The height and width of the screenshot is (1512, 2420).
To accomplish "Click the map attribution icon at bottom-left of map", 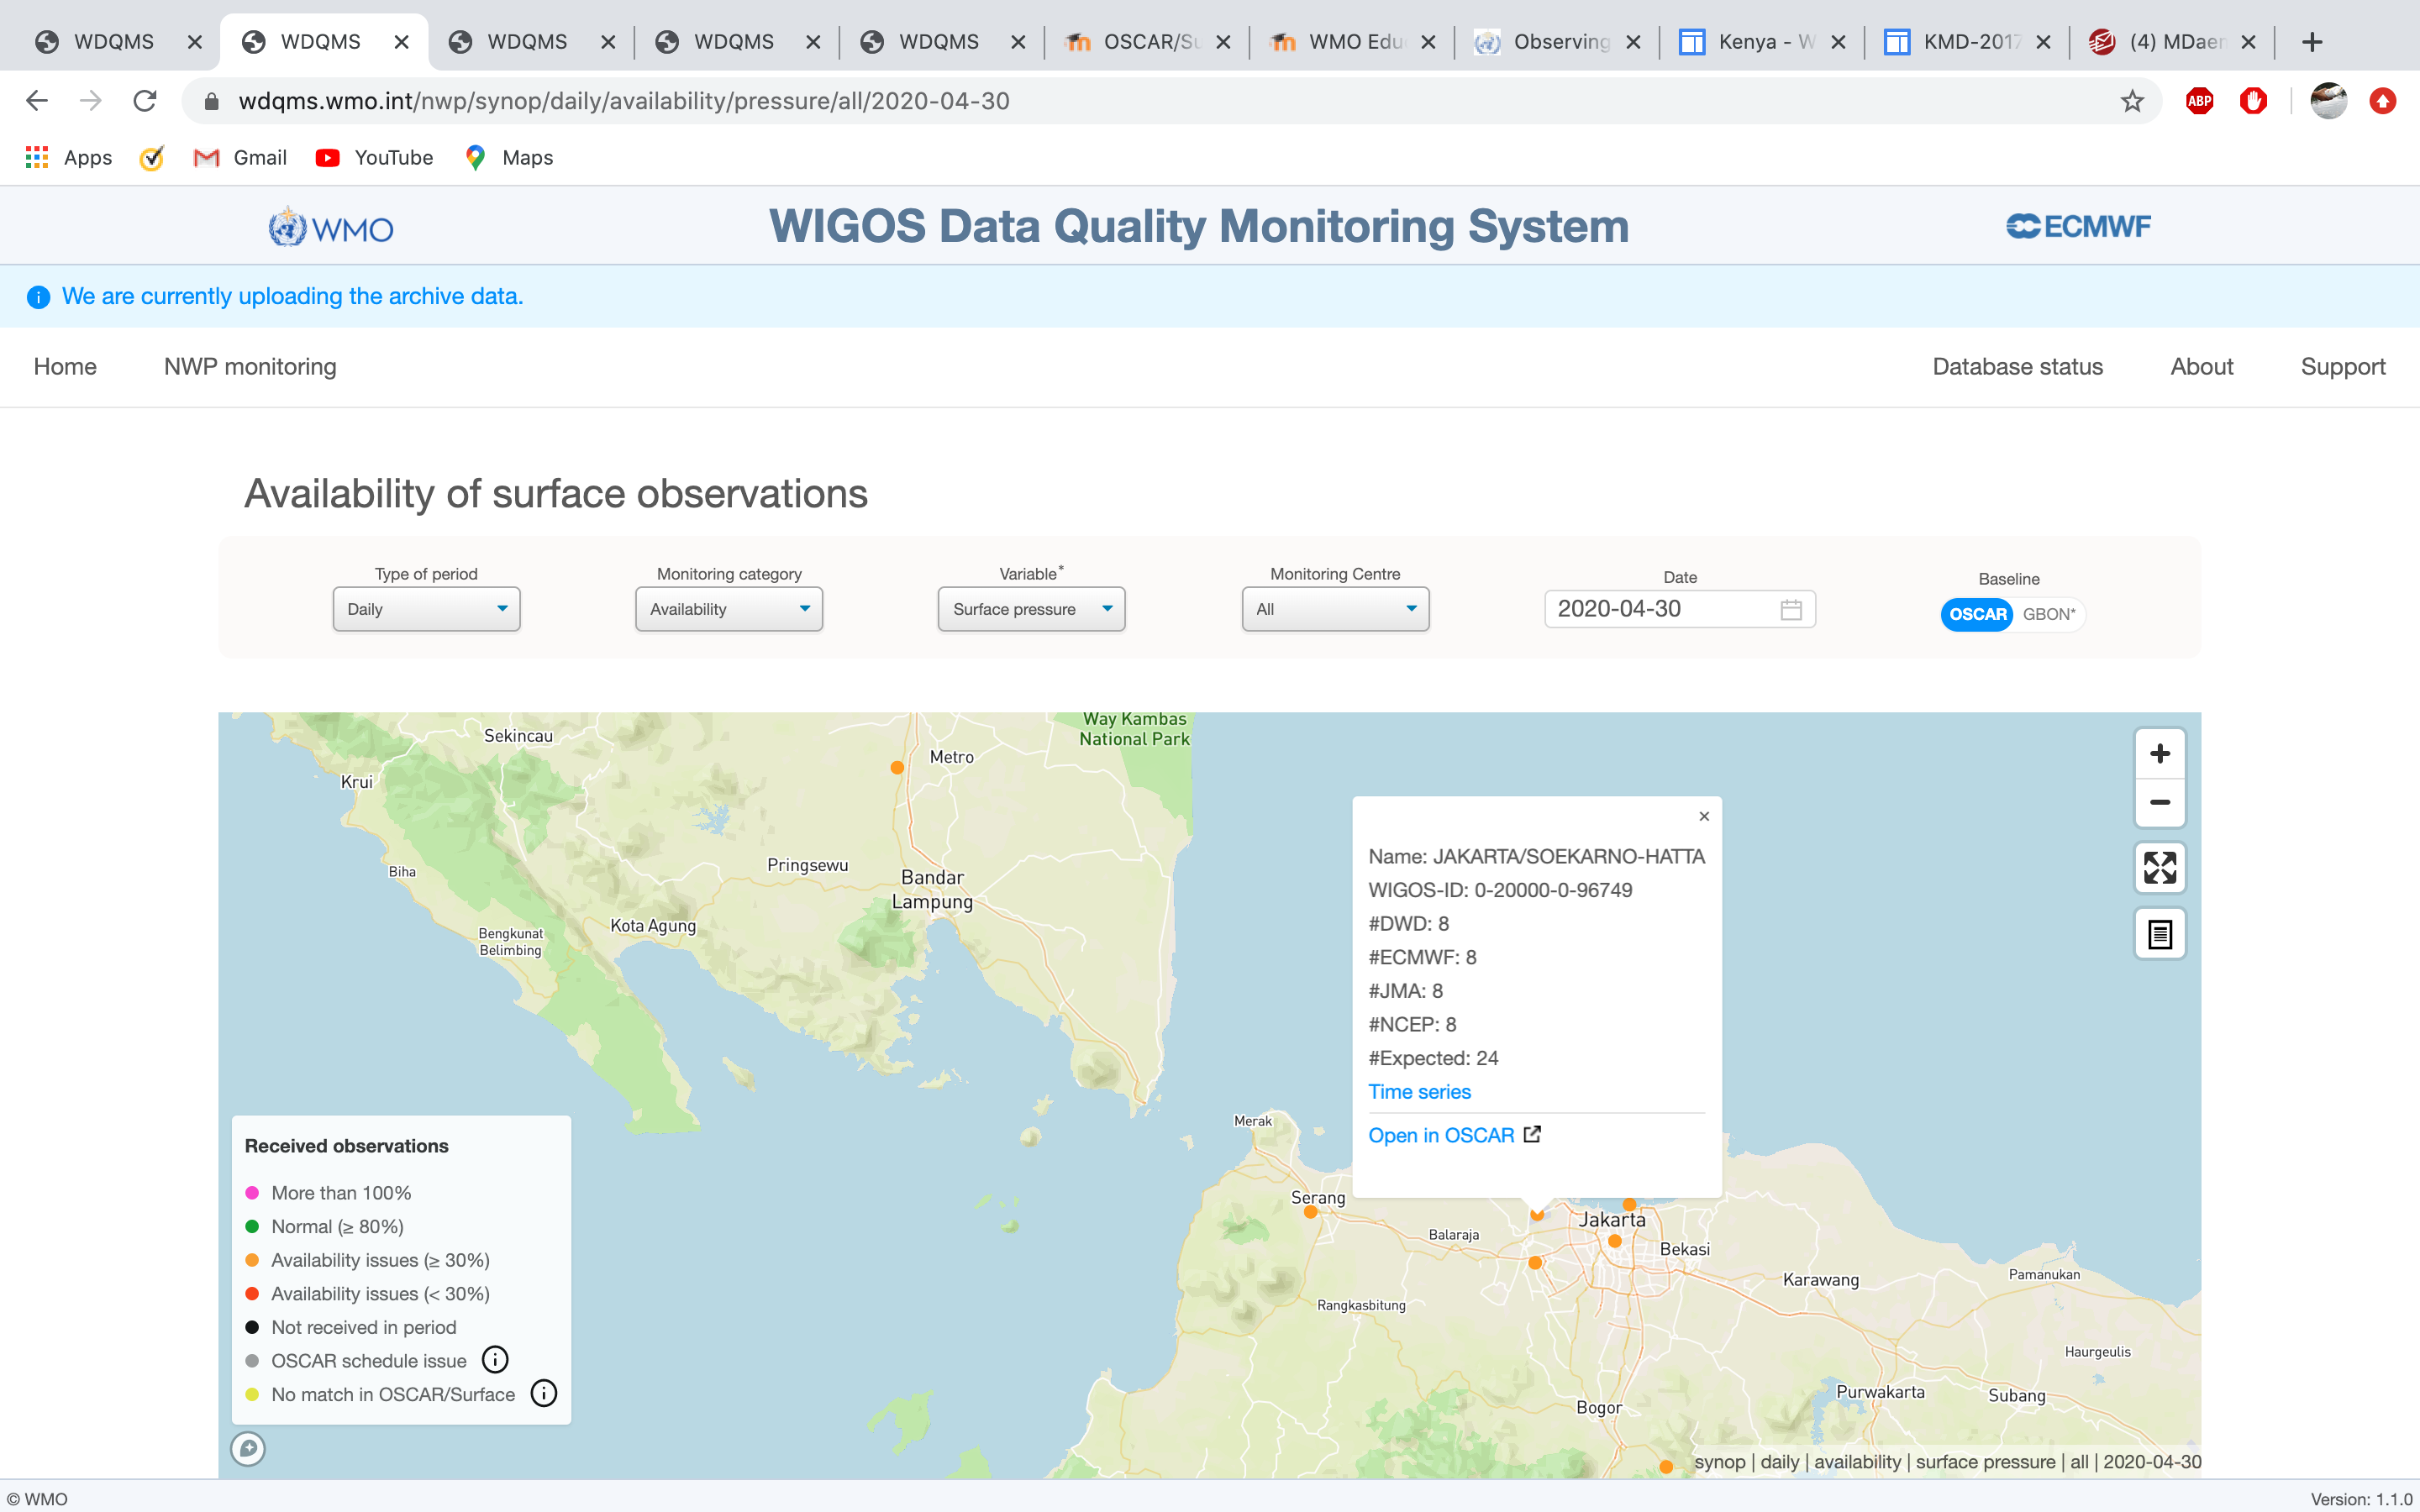I will coord(248,1448).
